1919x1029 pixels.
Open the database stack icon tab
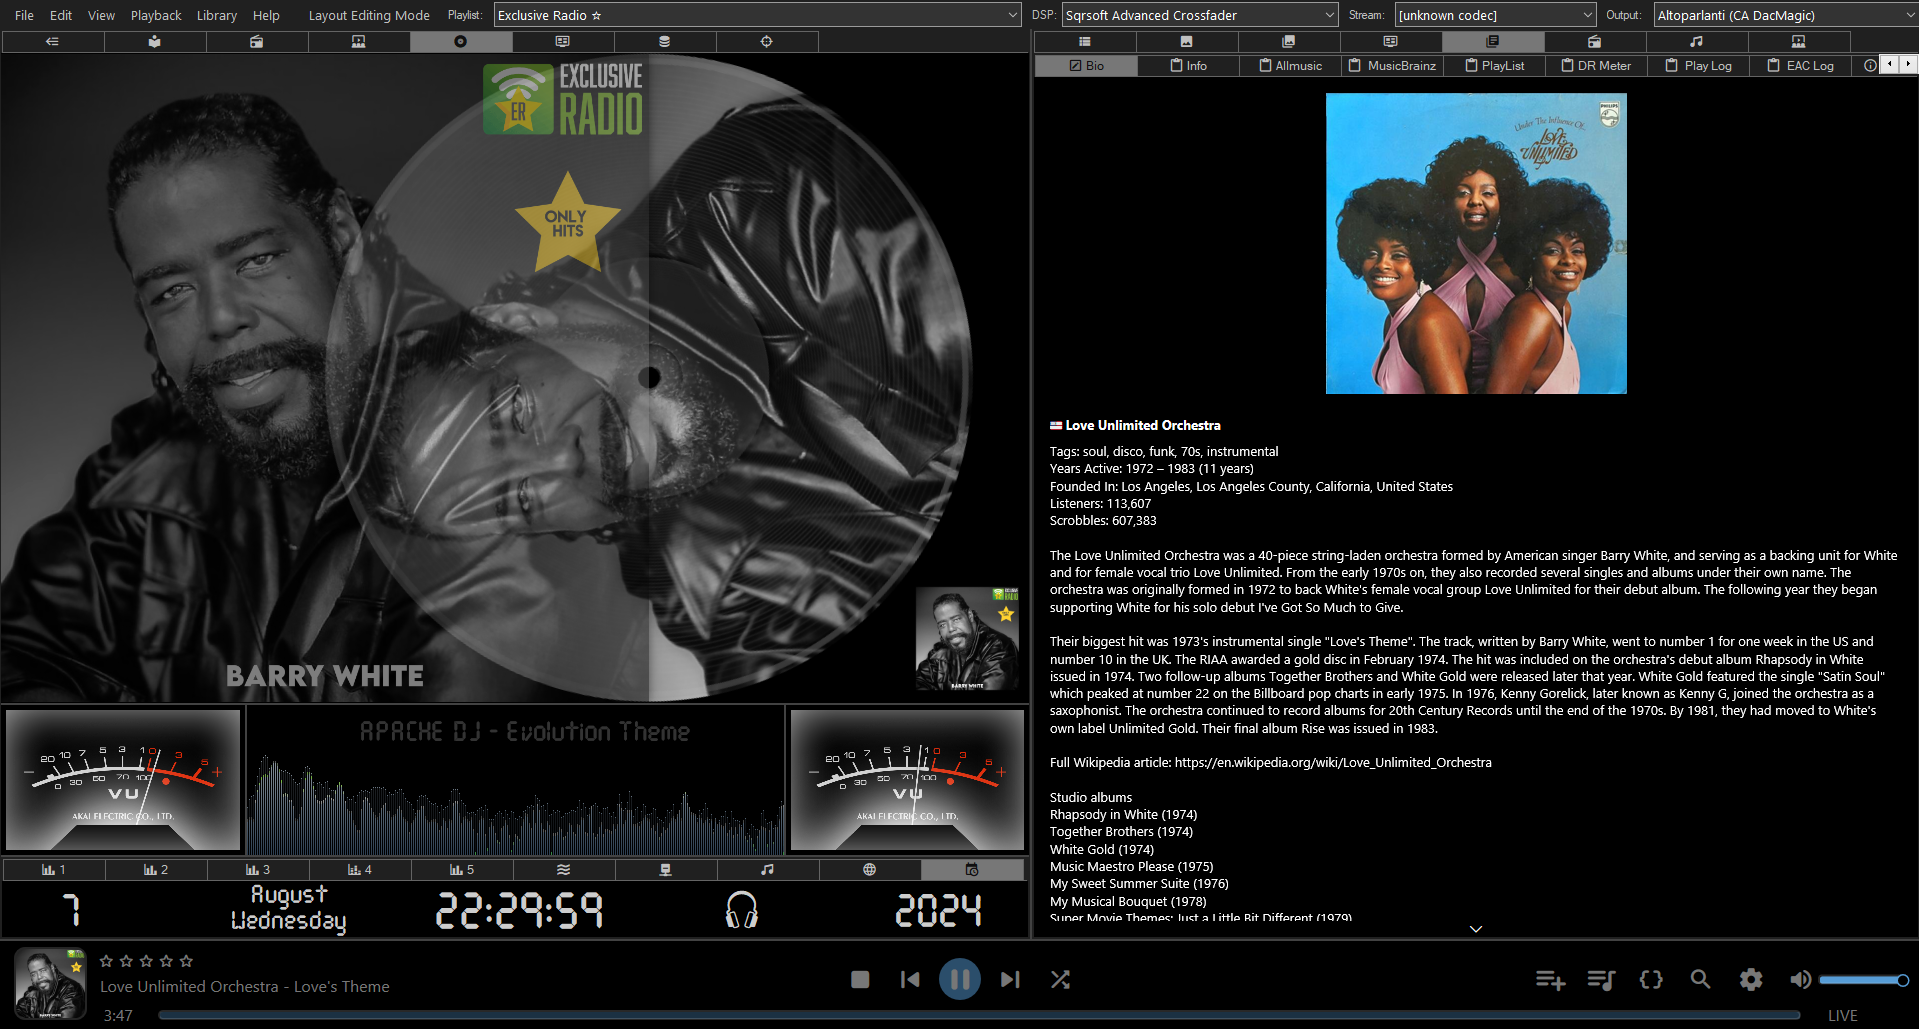tap(664, 42)
